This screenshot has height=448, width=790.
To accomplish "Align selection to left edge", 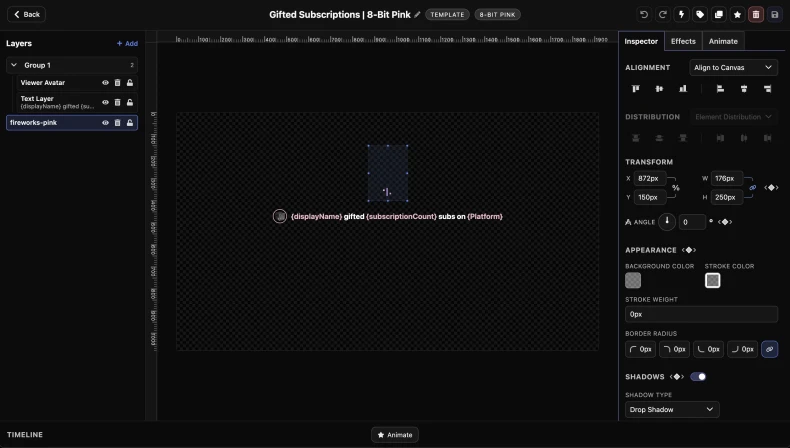I will (x=720, y=89).
